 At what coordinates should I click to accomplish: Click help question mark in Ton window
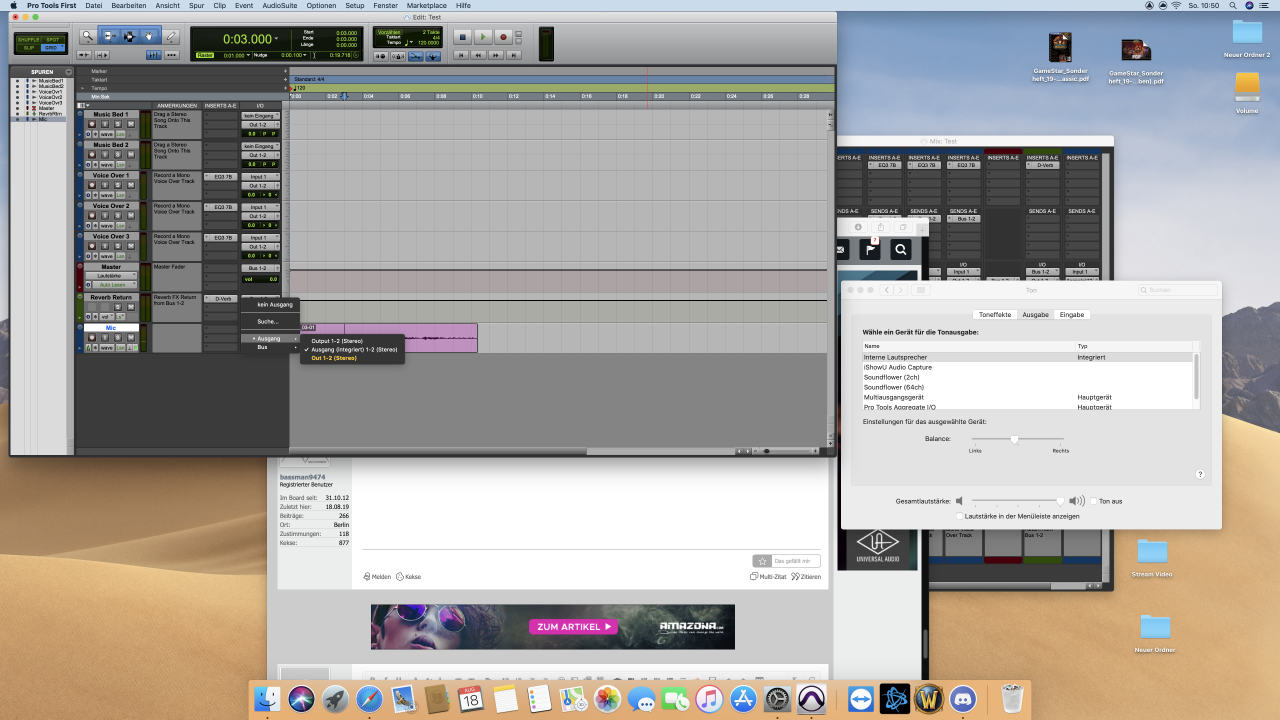tap(1200, 474)
